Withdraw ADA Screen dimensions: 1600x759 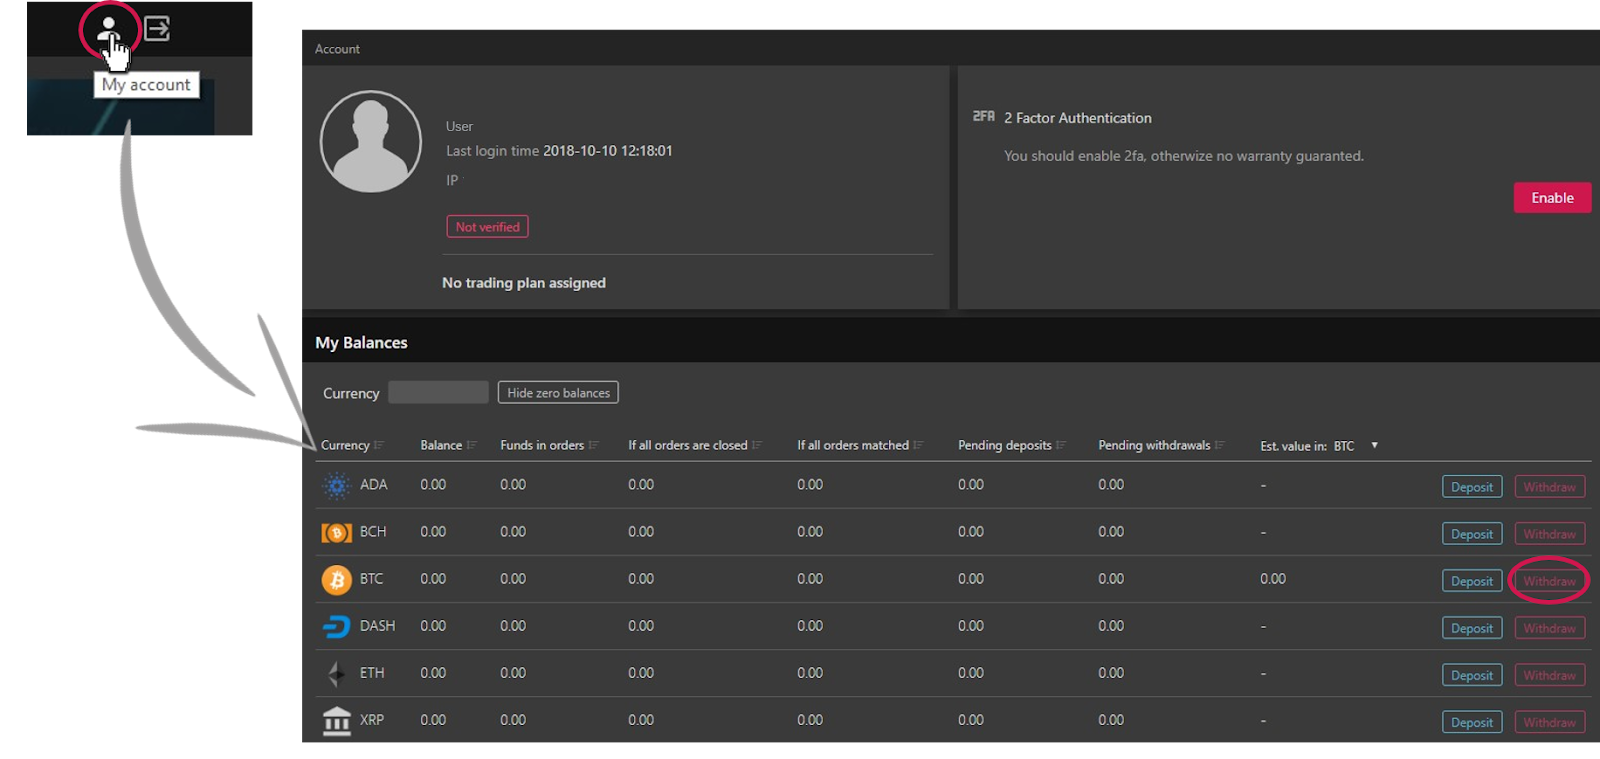(x=1549, y=487)
